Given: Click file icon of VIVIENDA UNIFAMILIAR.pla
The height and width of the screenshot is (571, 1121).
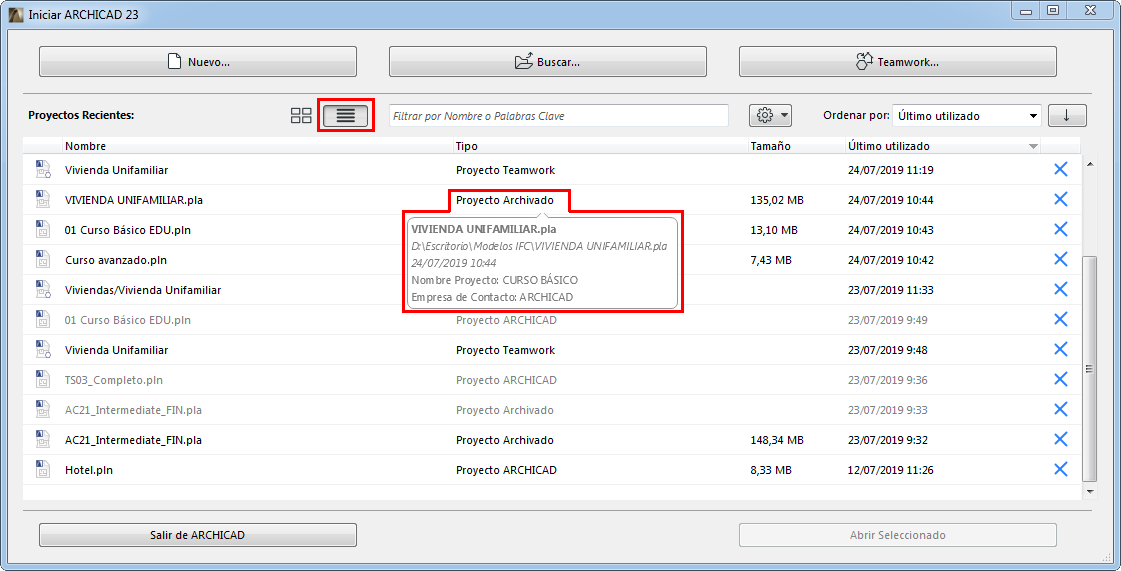Looking at the screenshot, I should [42, 199].
